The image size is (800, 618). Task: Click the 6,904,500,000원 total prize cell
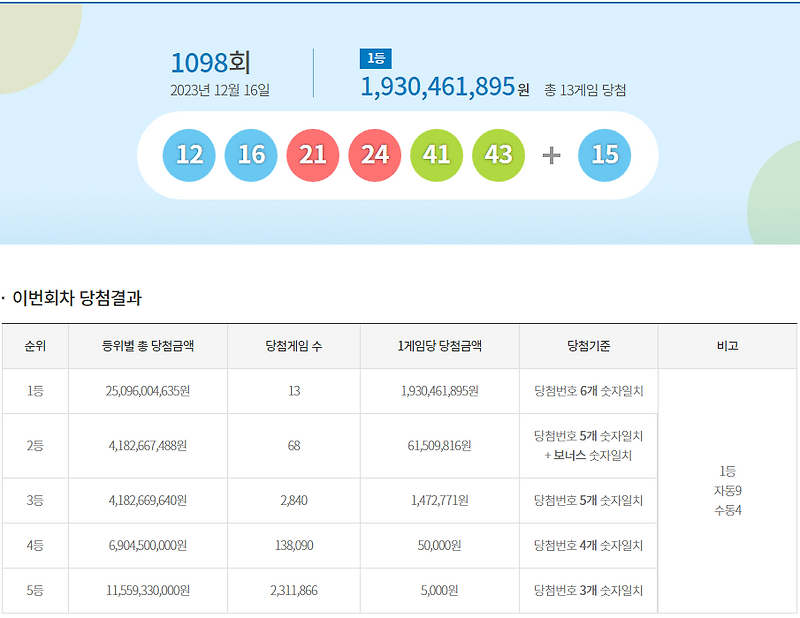(x=148, y=546)
